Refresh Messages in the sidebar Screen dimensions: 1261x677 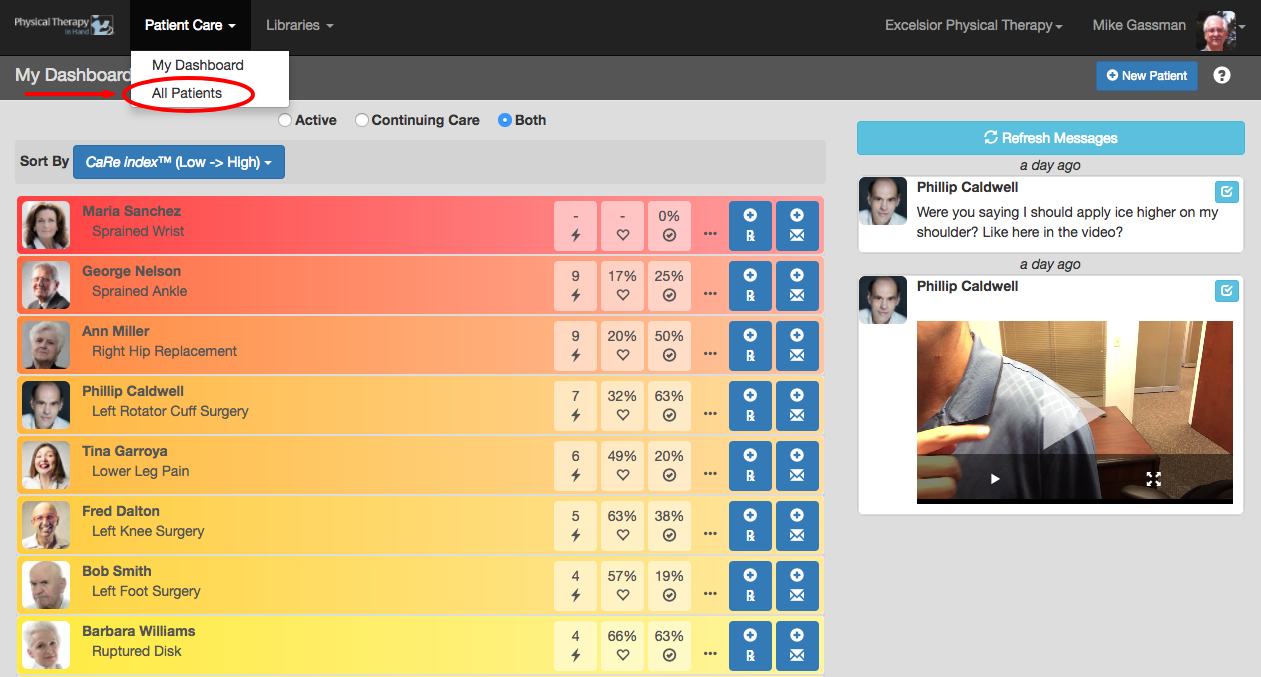[1051, 138]
